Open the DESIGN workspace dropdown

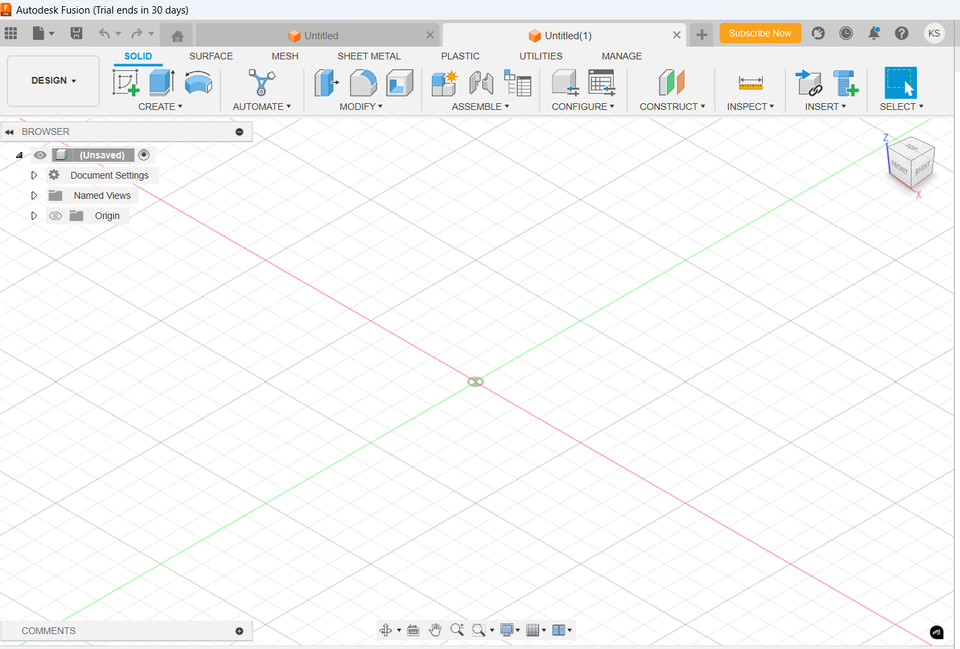pyautogui.click(x=53, y=81)
